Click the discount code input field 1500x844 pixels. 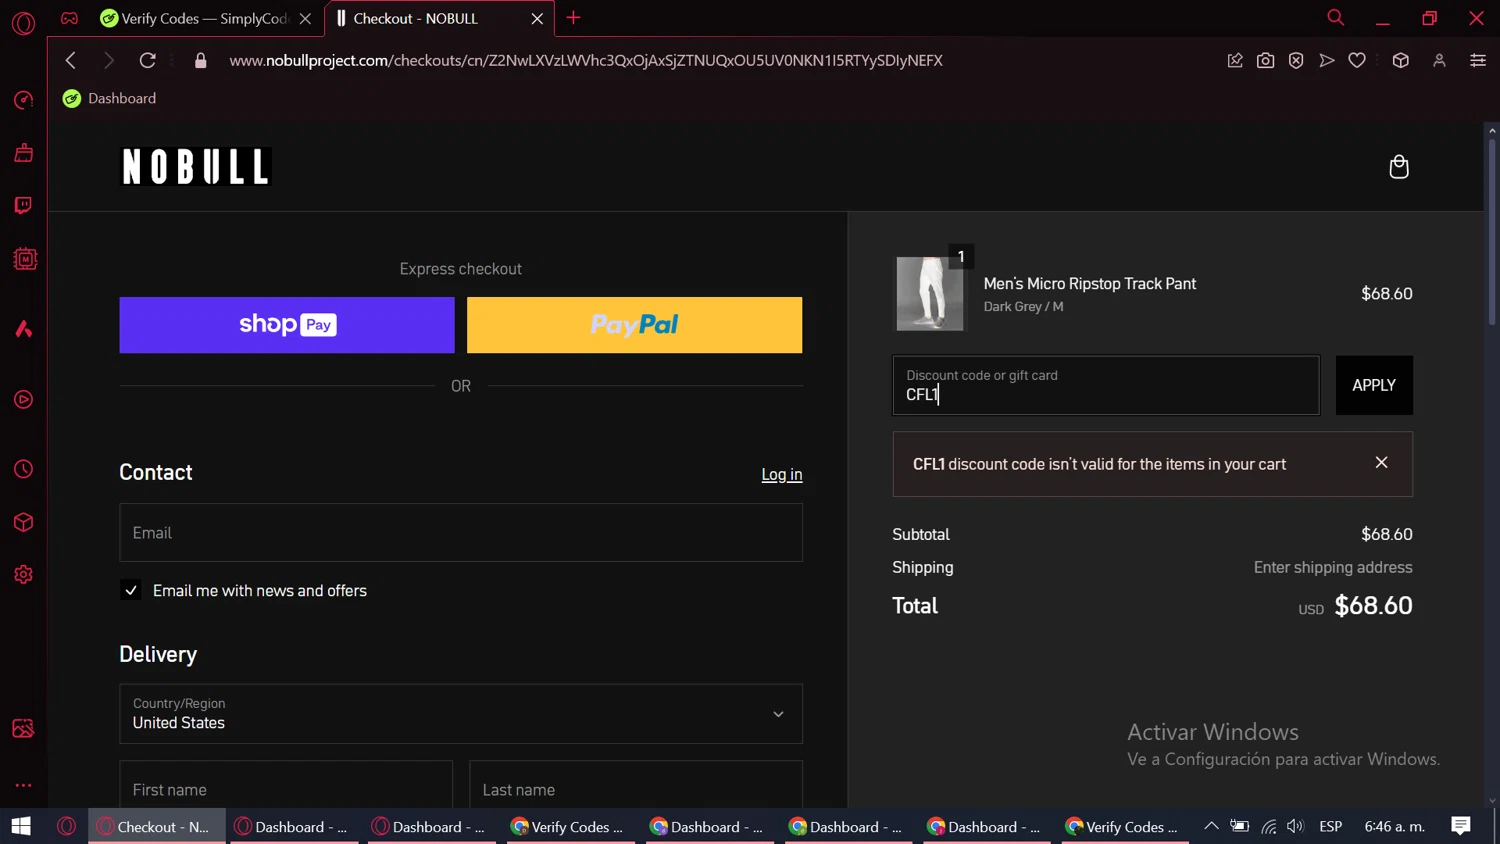(1106, 385)
